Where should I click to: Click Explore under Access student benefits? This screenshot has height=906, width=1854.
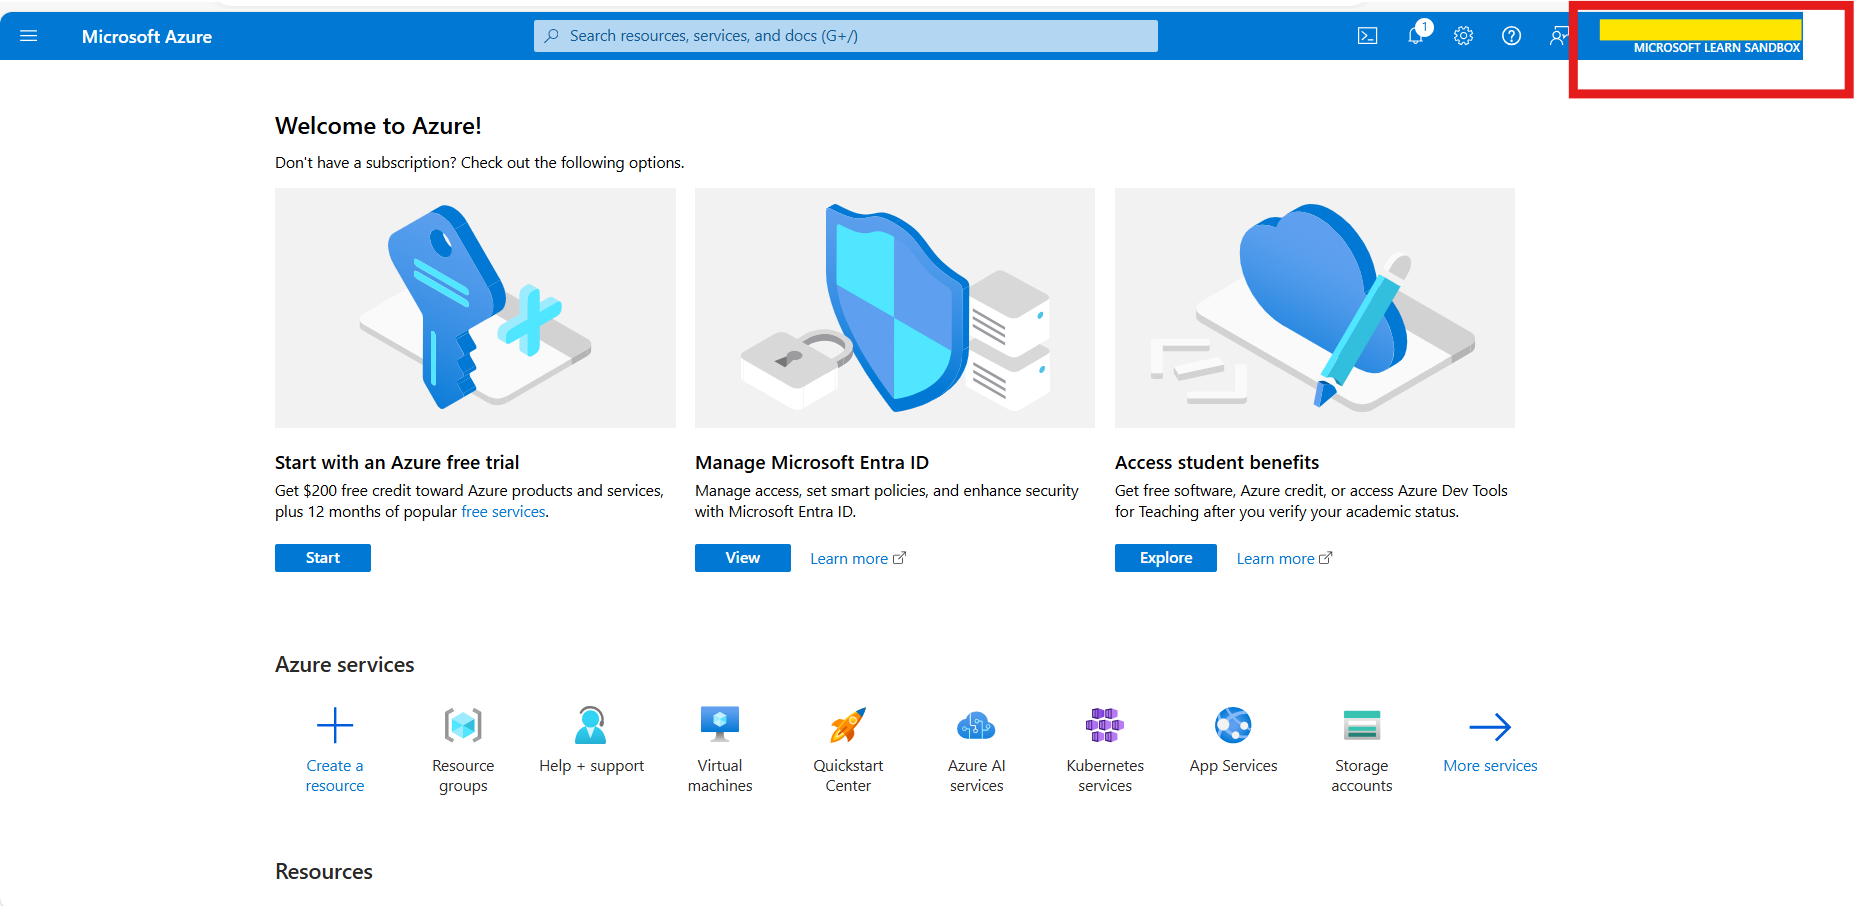1165,557
